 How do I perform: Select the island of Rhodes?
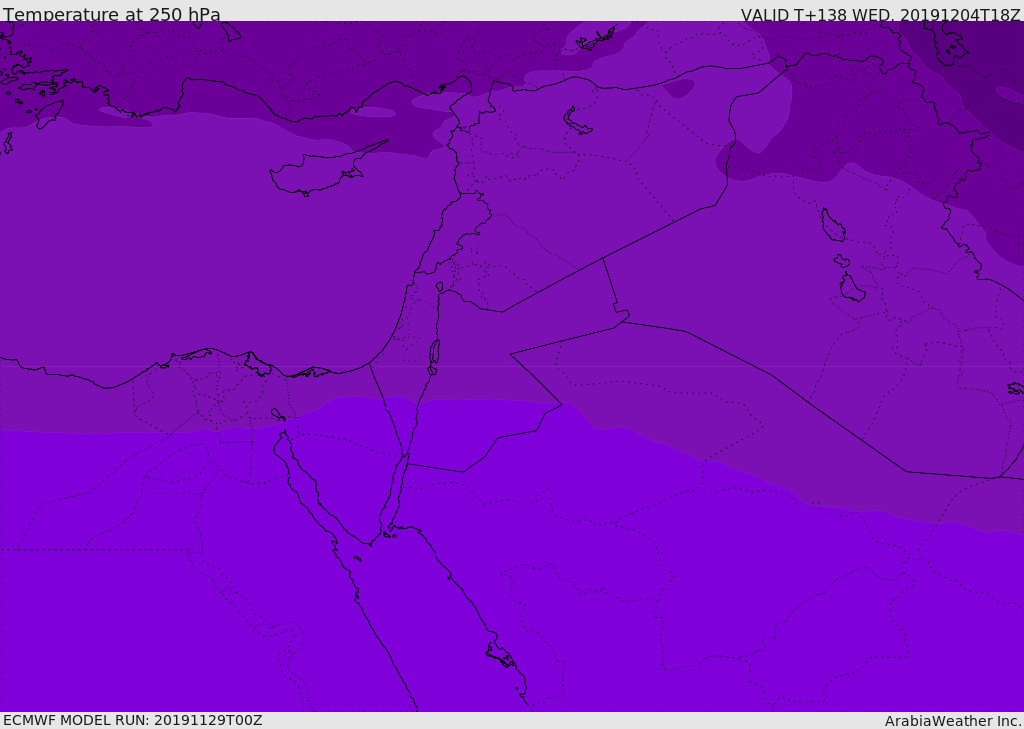(49, 114)
